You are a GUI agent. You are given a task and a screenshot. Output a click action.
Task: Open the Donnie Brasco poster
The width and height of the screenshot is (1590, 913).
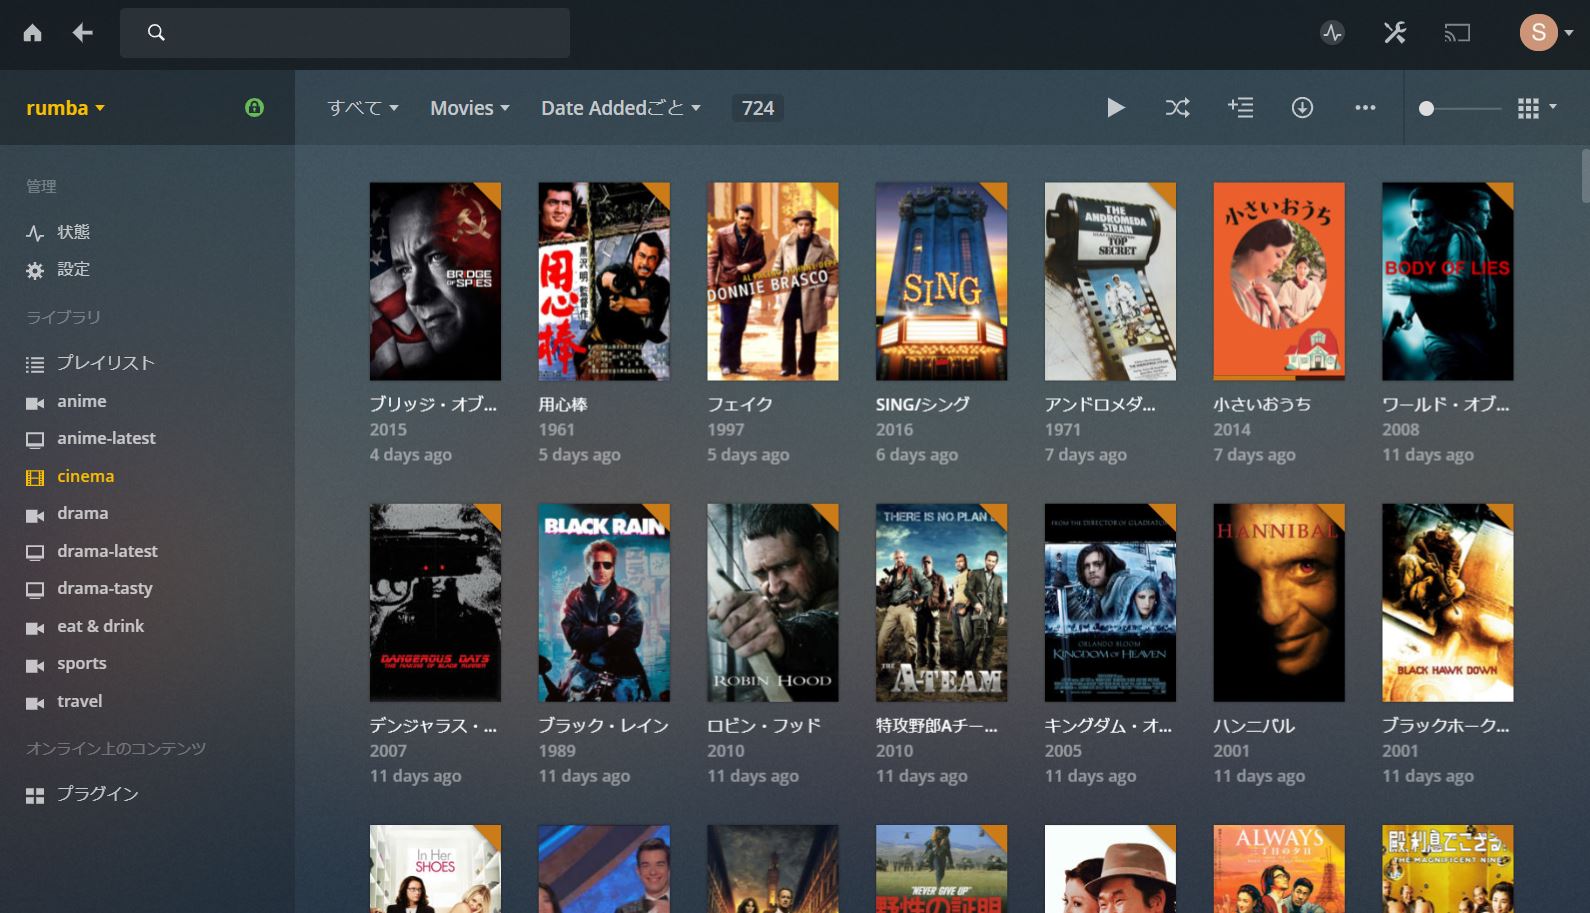click(x=773, y=281)
